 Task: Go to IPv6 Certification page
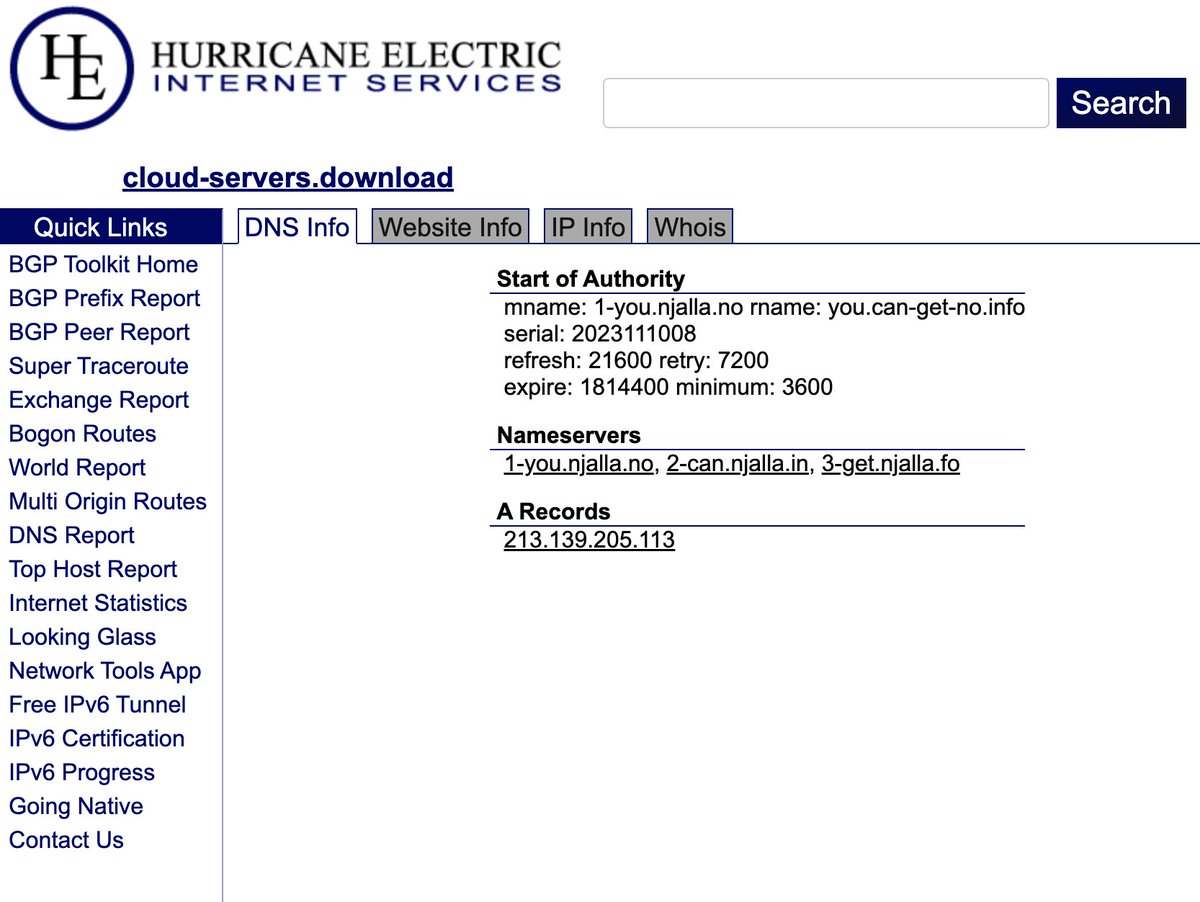click(x=96, y=740)
